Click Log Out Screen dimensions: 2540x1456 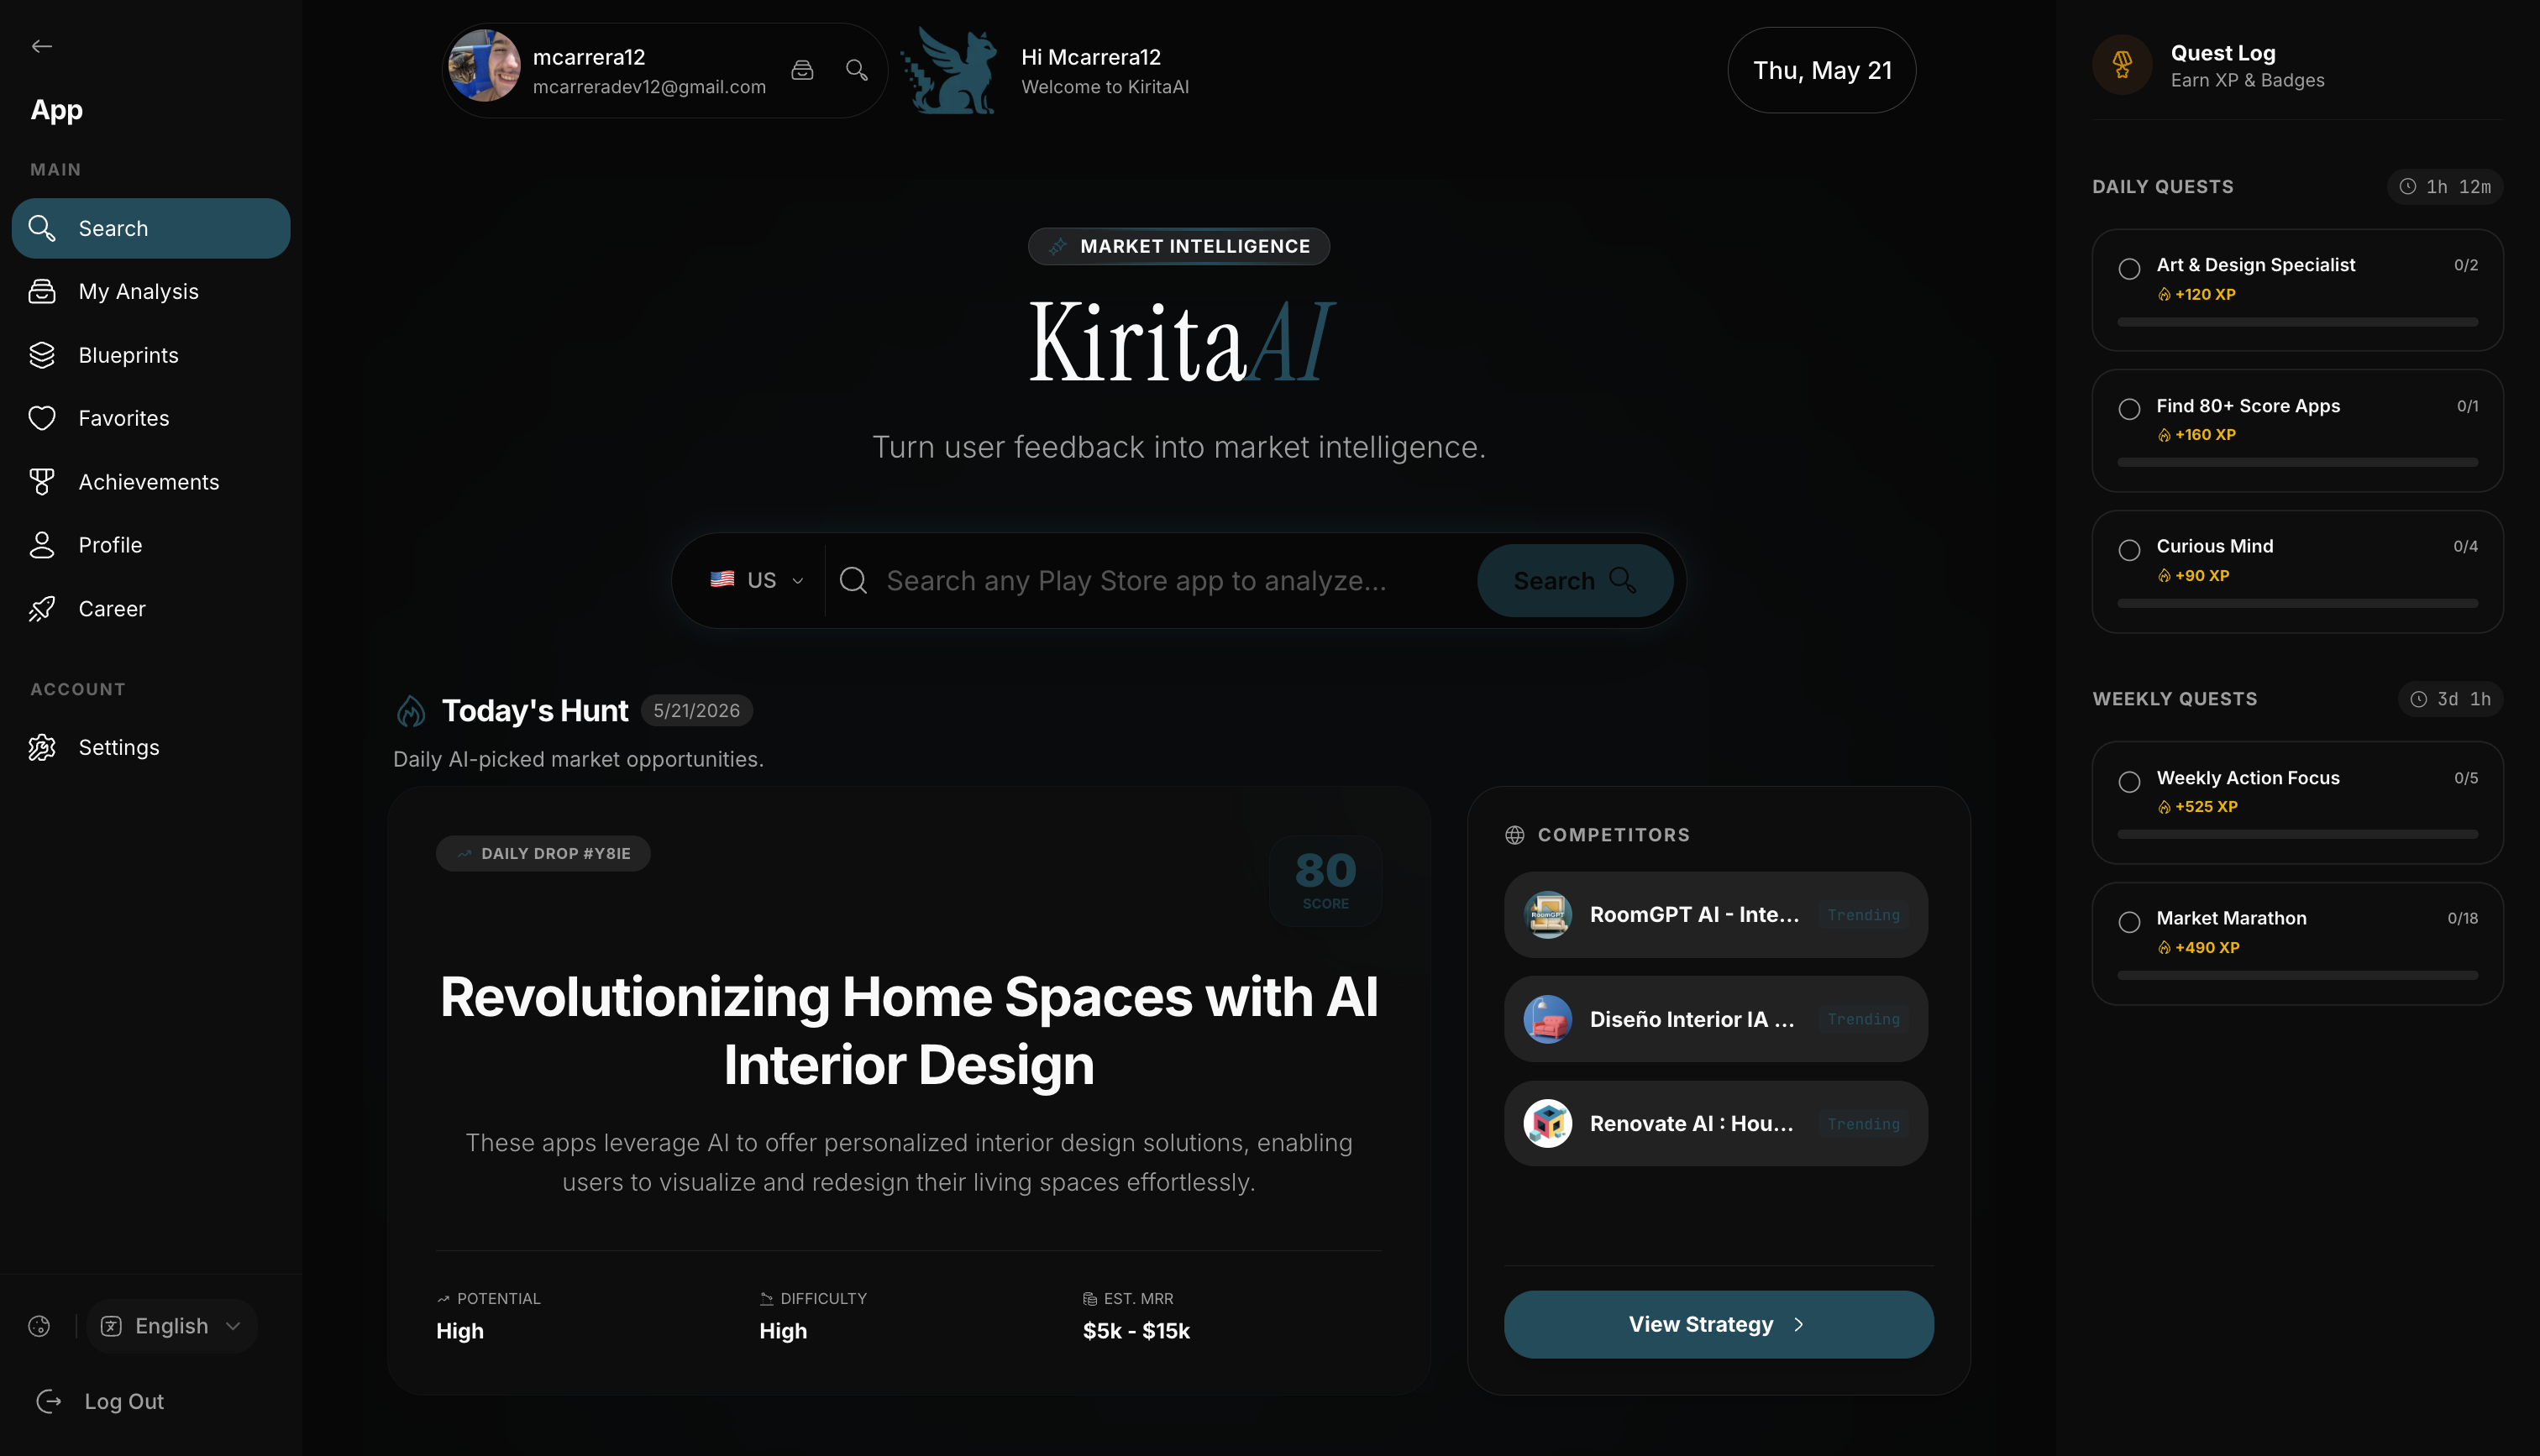coord(124,1402)
